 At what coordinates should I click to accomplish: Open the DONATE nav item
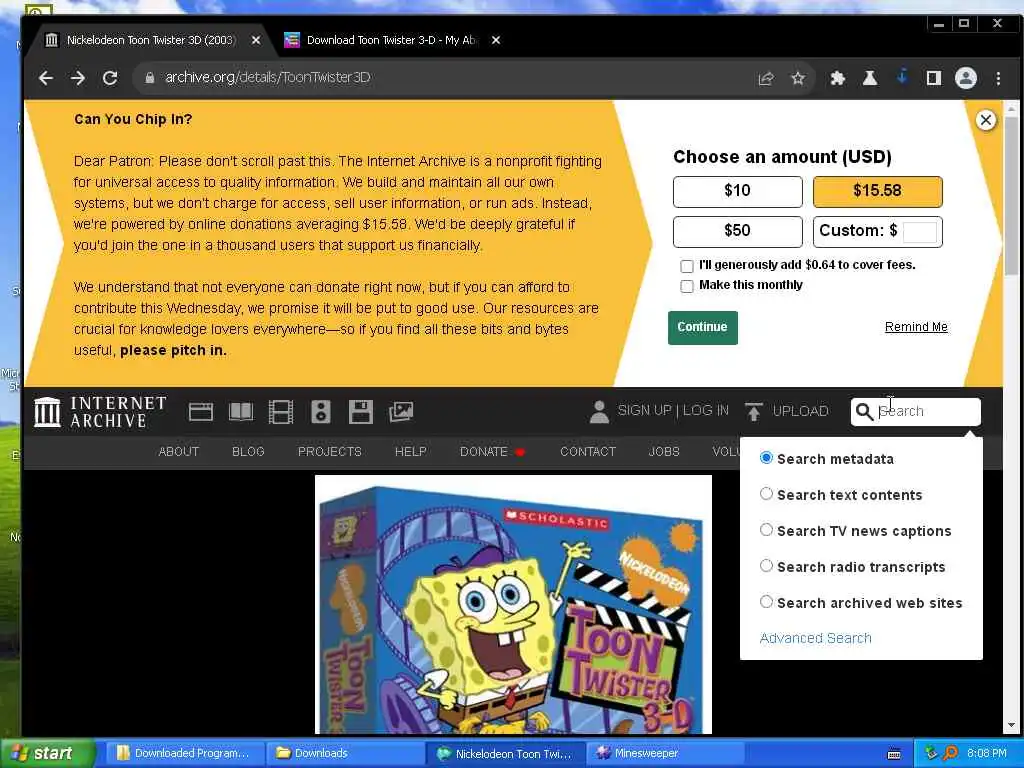492,451
